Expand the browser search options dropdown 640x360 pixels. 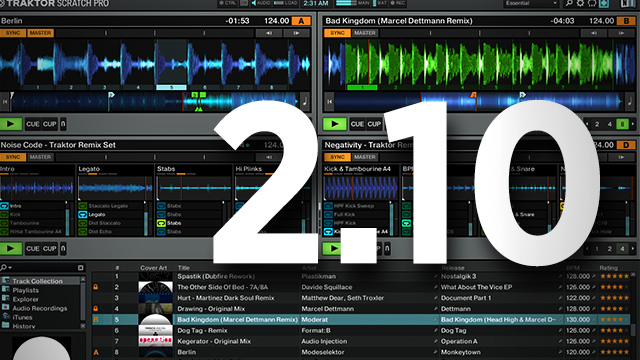pyautogui.click(x=6, y=268)
